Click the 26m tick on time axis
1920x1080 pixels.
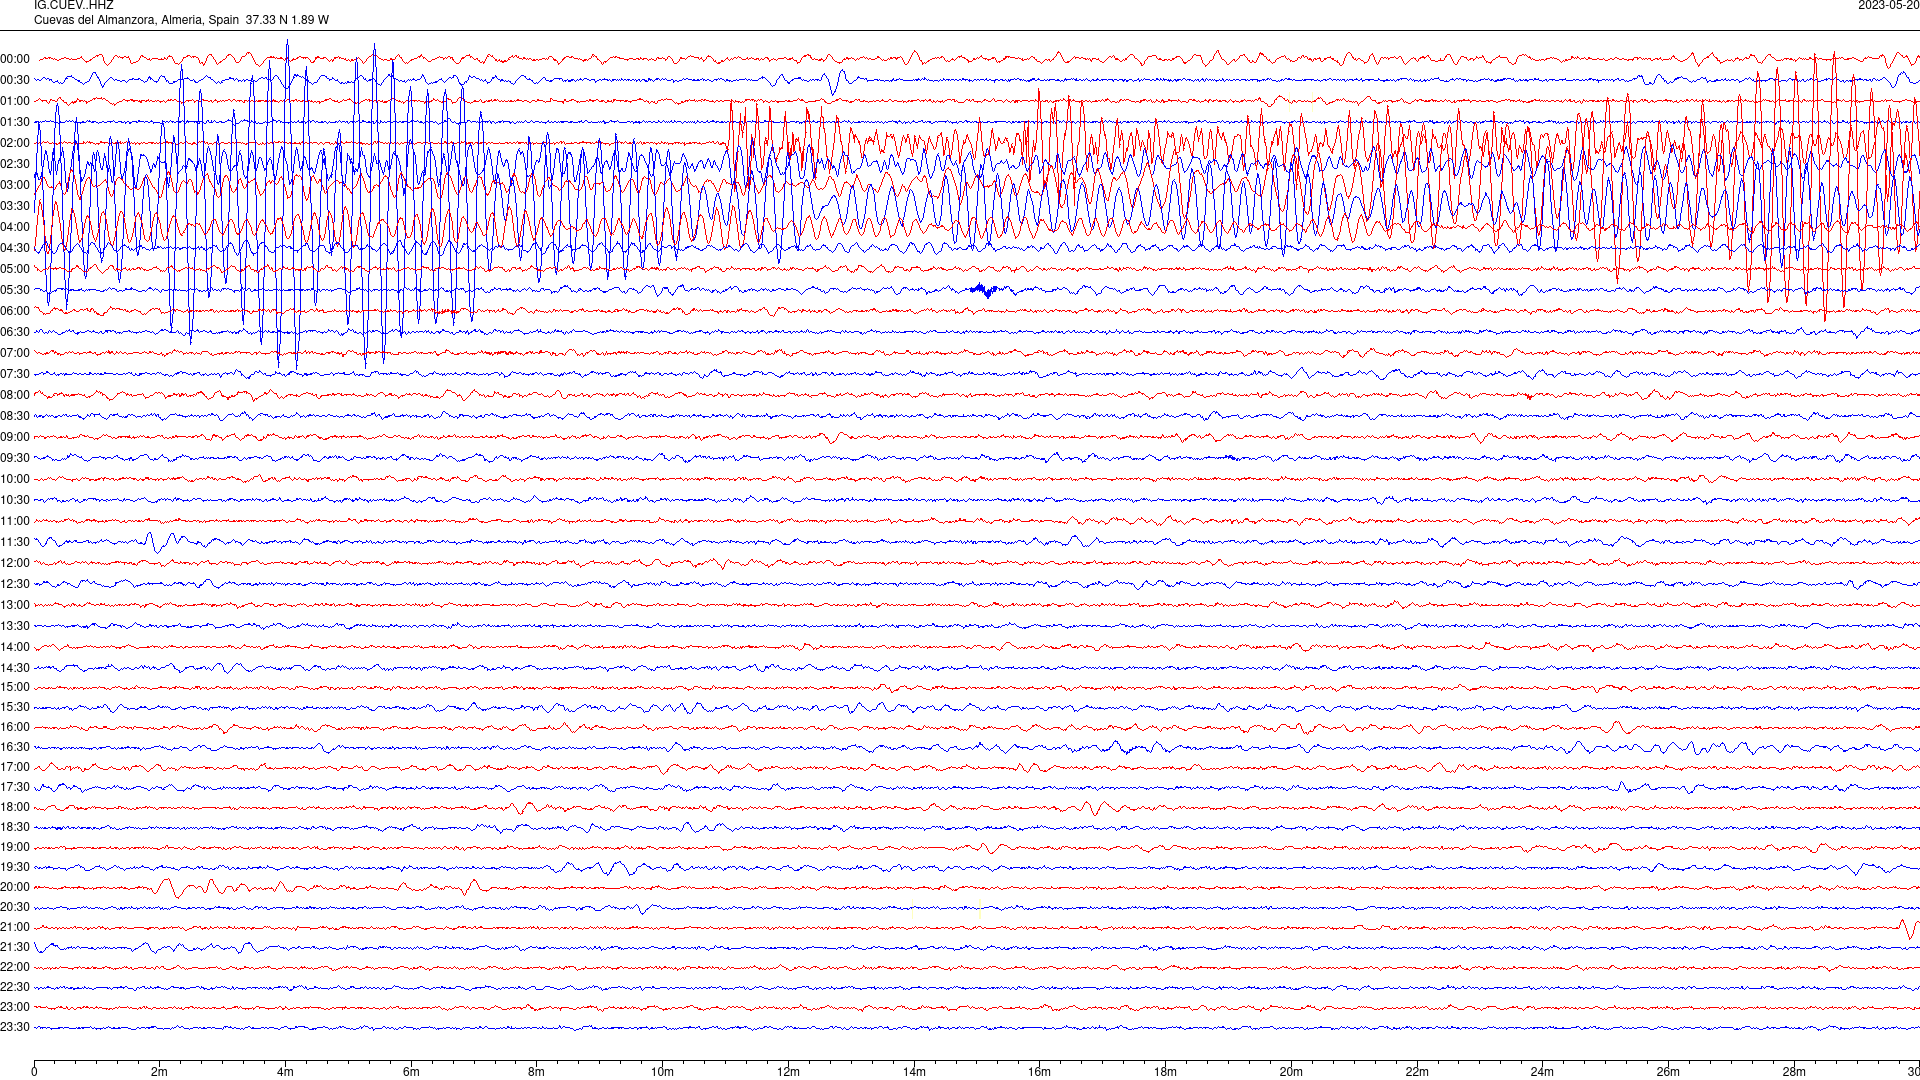[x=1668, y=1072]
